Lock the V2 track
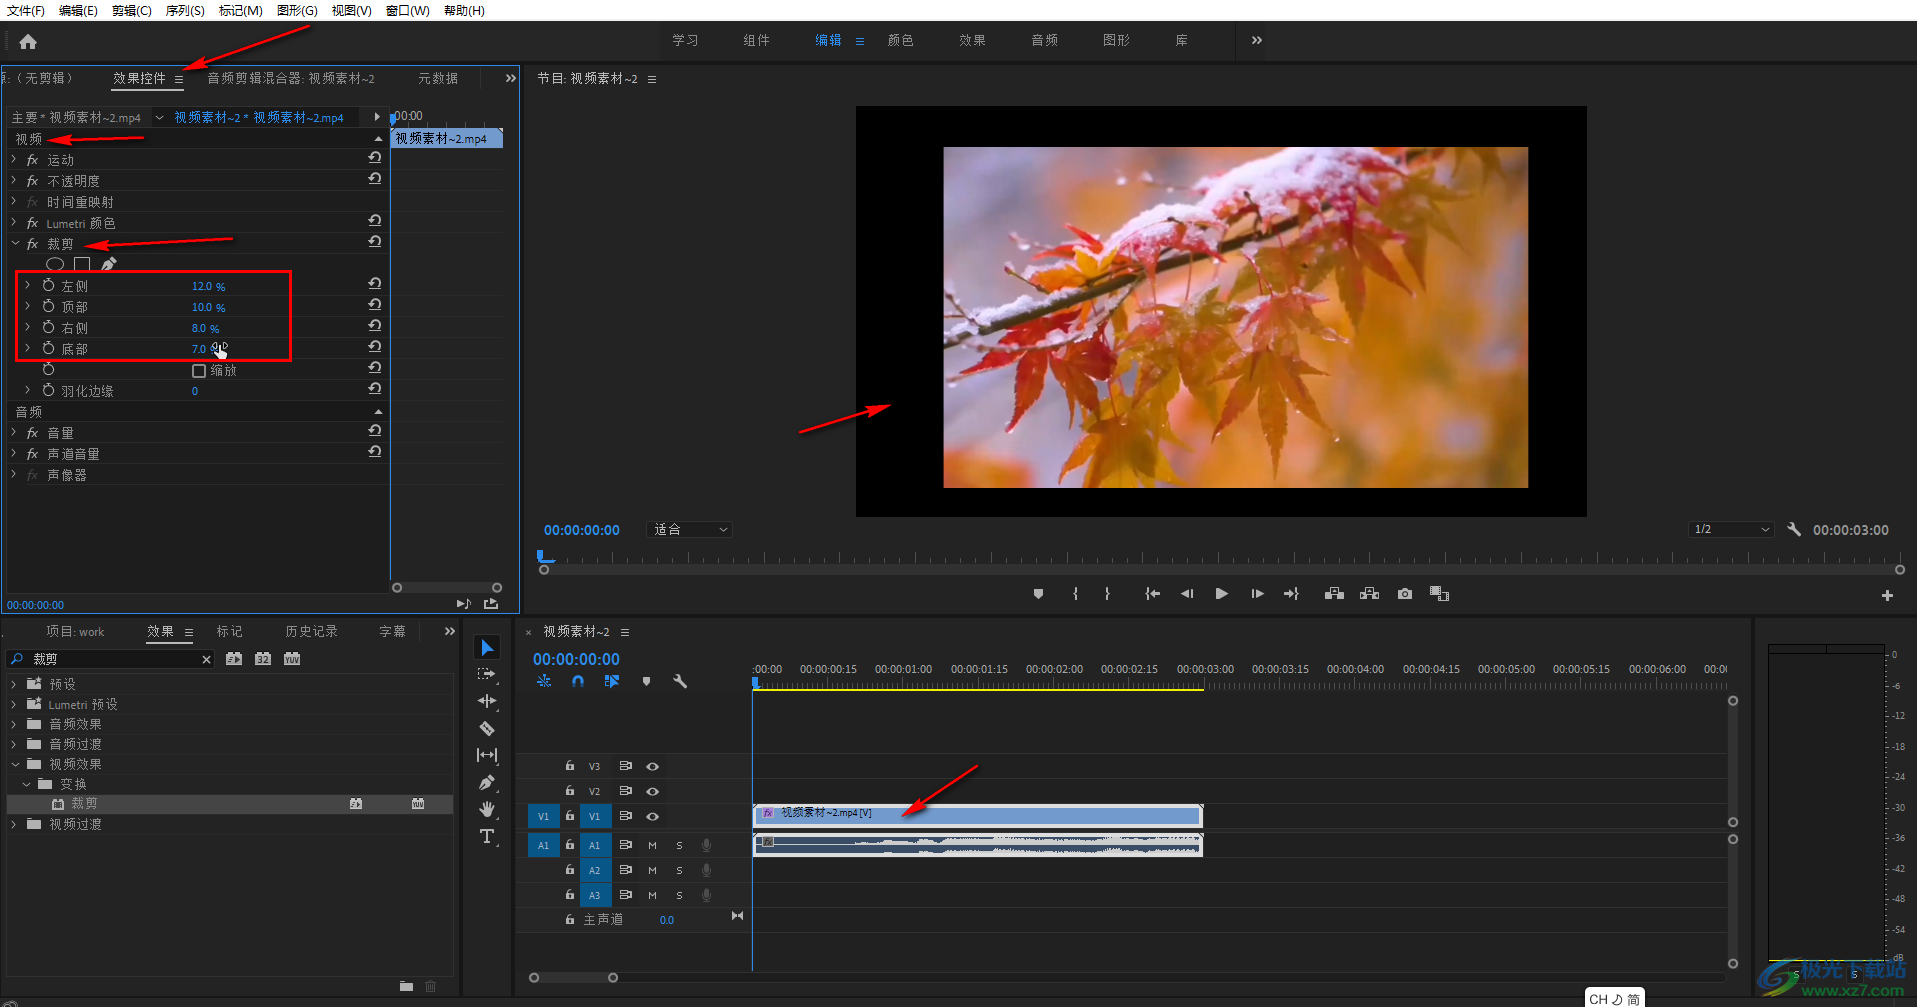Image resolution: width=1917 pixels, height=1007 pixels. (x=569, y=790)
